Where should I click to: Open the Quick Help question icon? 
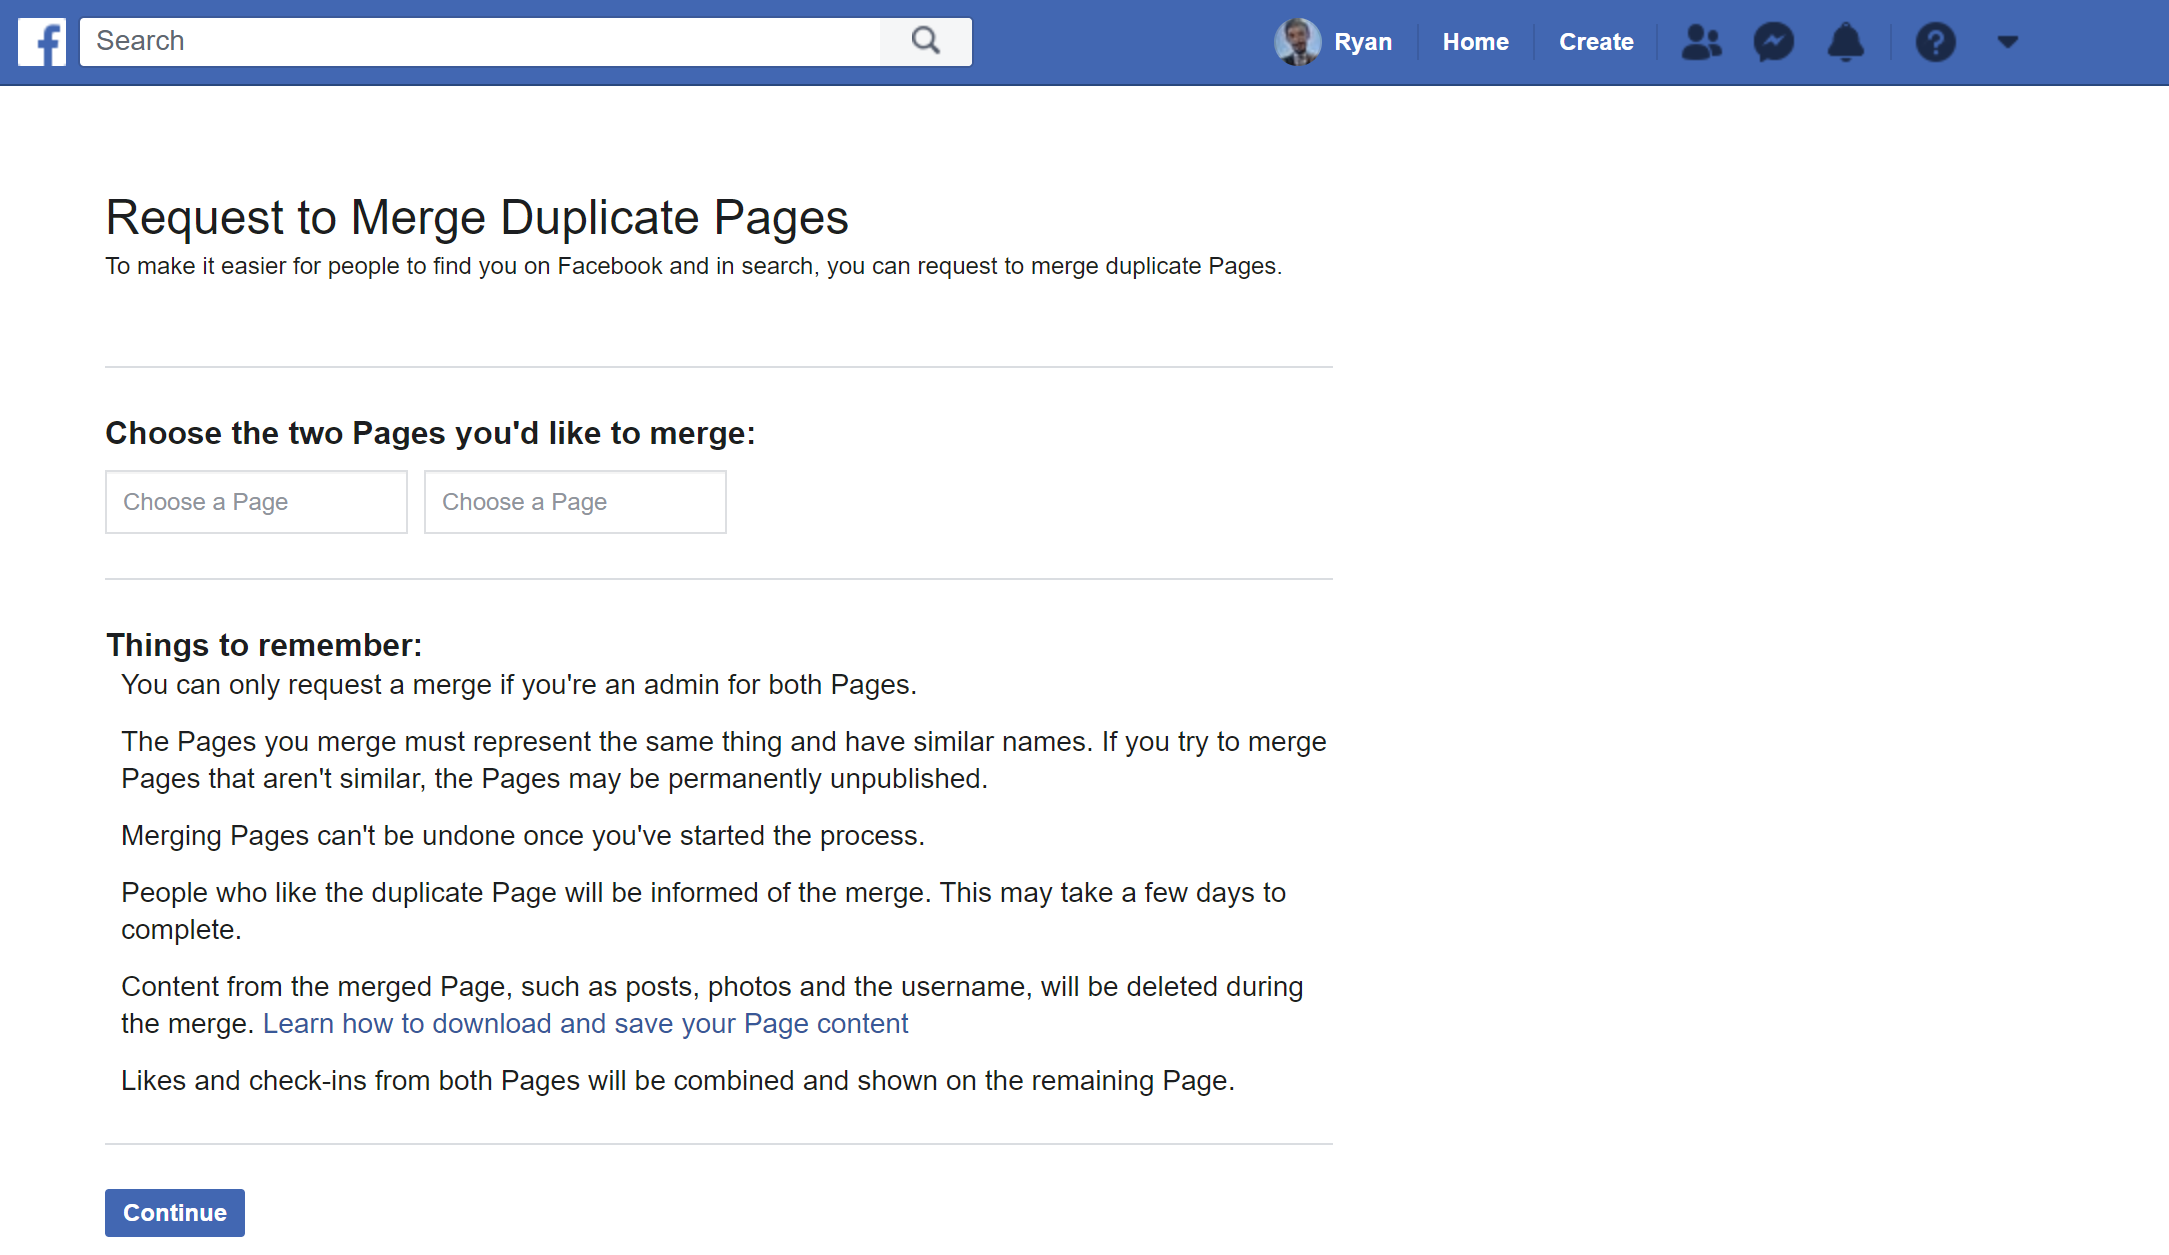[x=1936, y=42]
